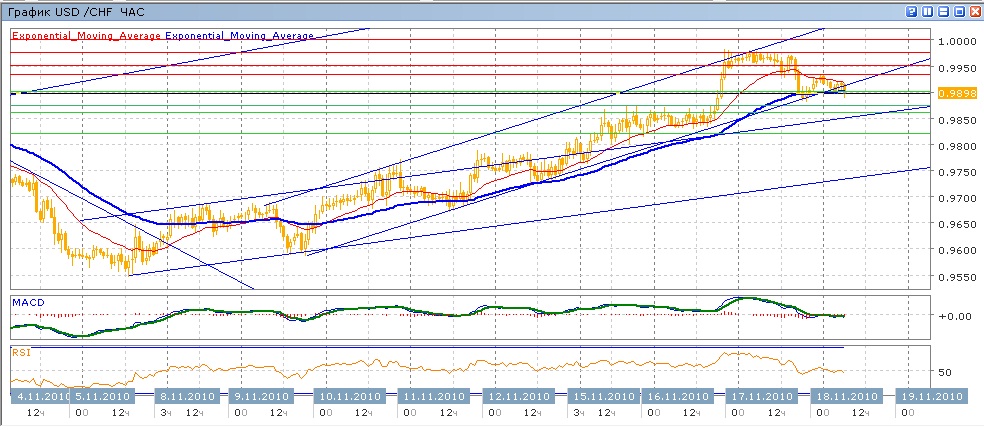Select the blue Exponential_Moving_Average legend label

240,35
